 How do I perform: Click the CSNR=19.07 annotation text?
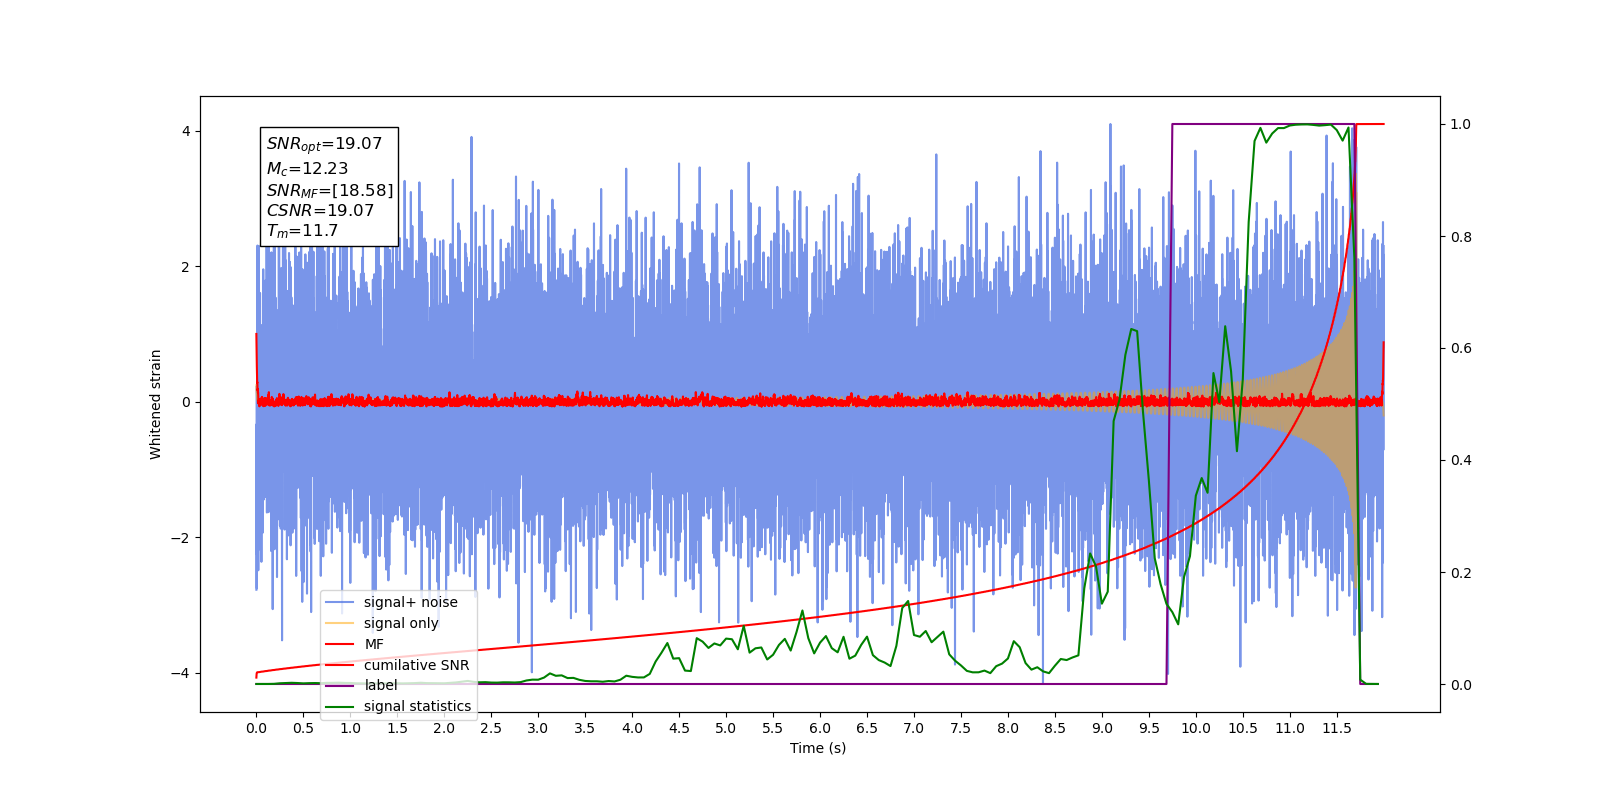[x=320, y=210]
